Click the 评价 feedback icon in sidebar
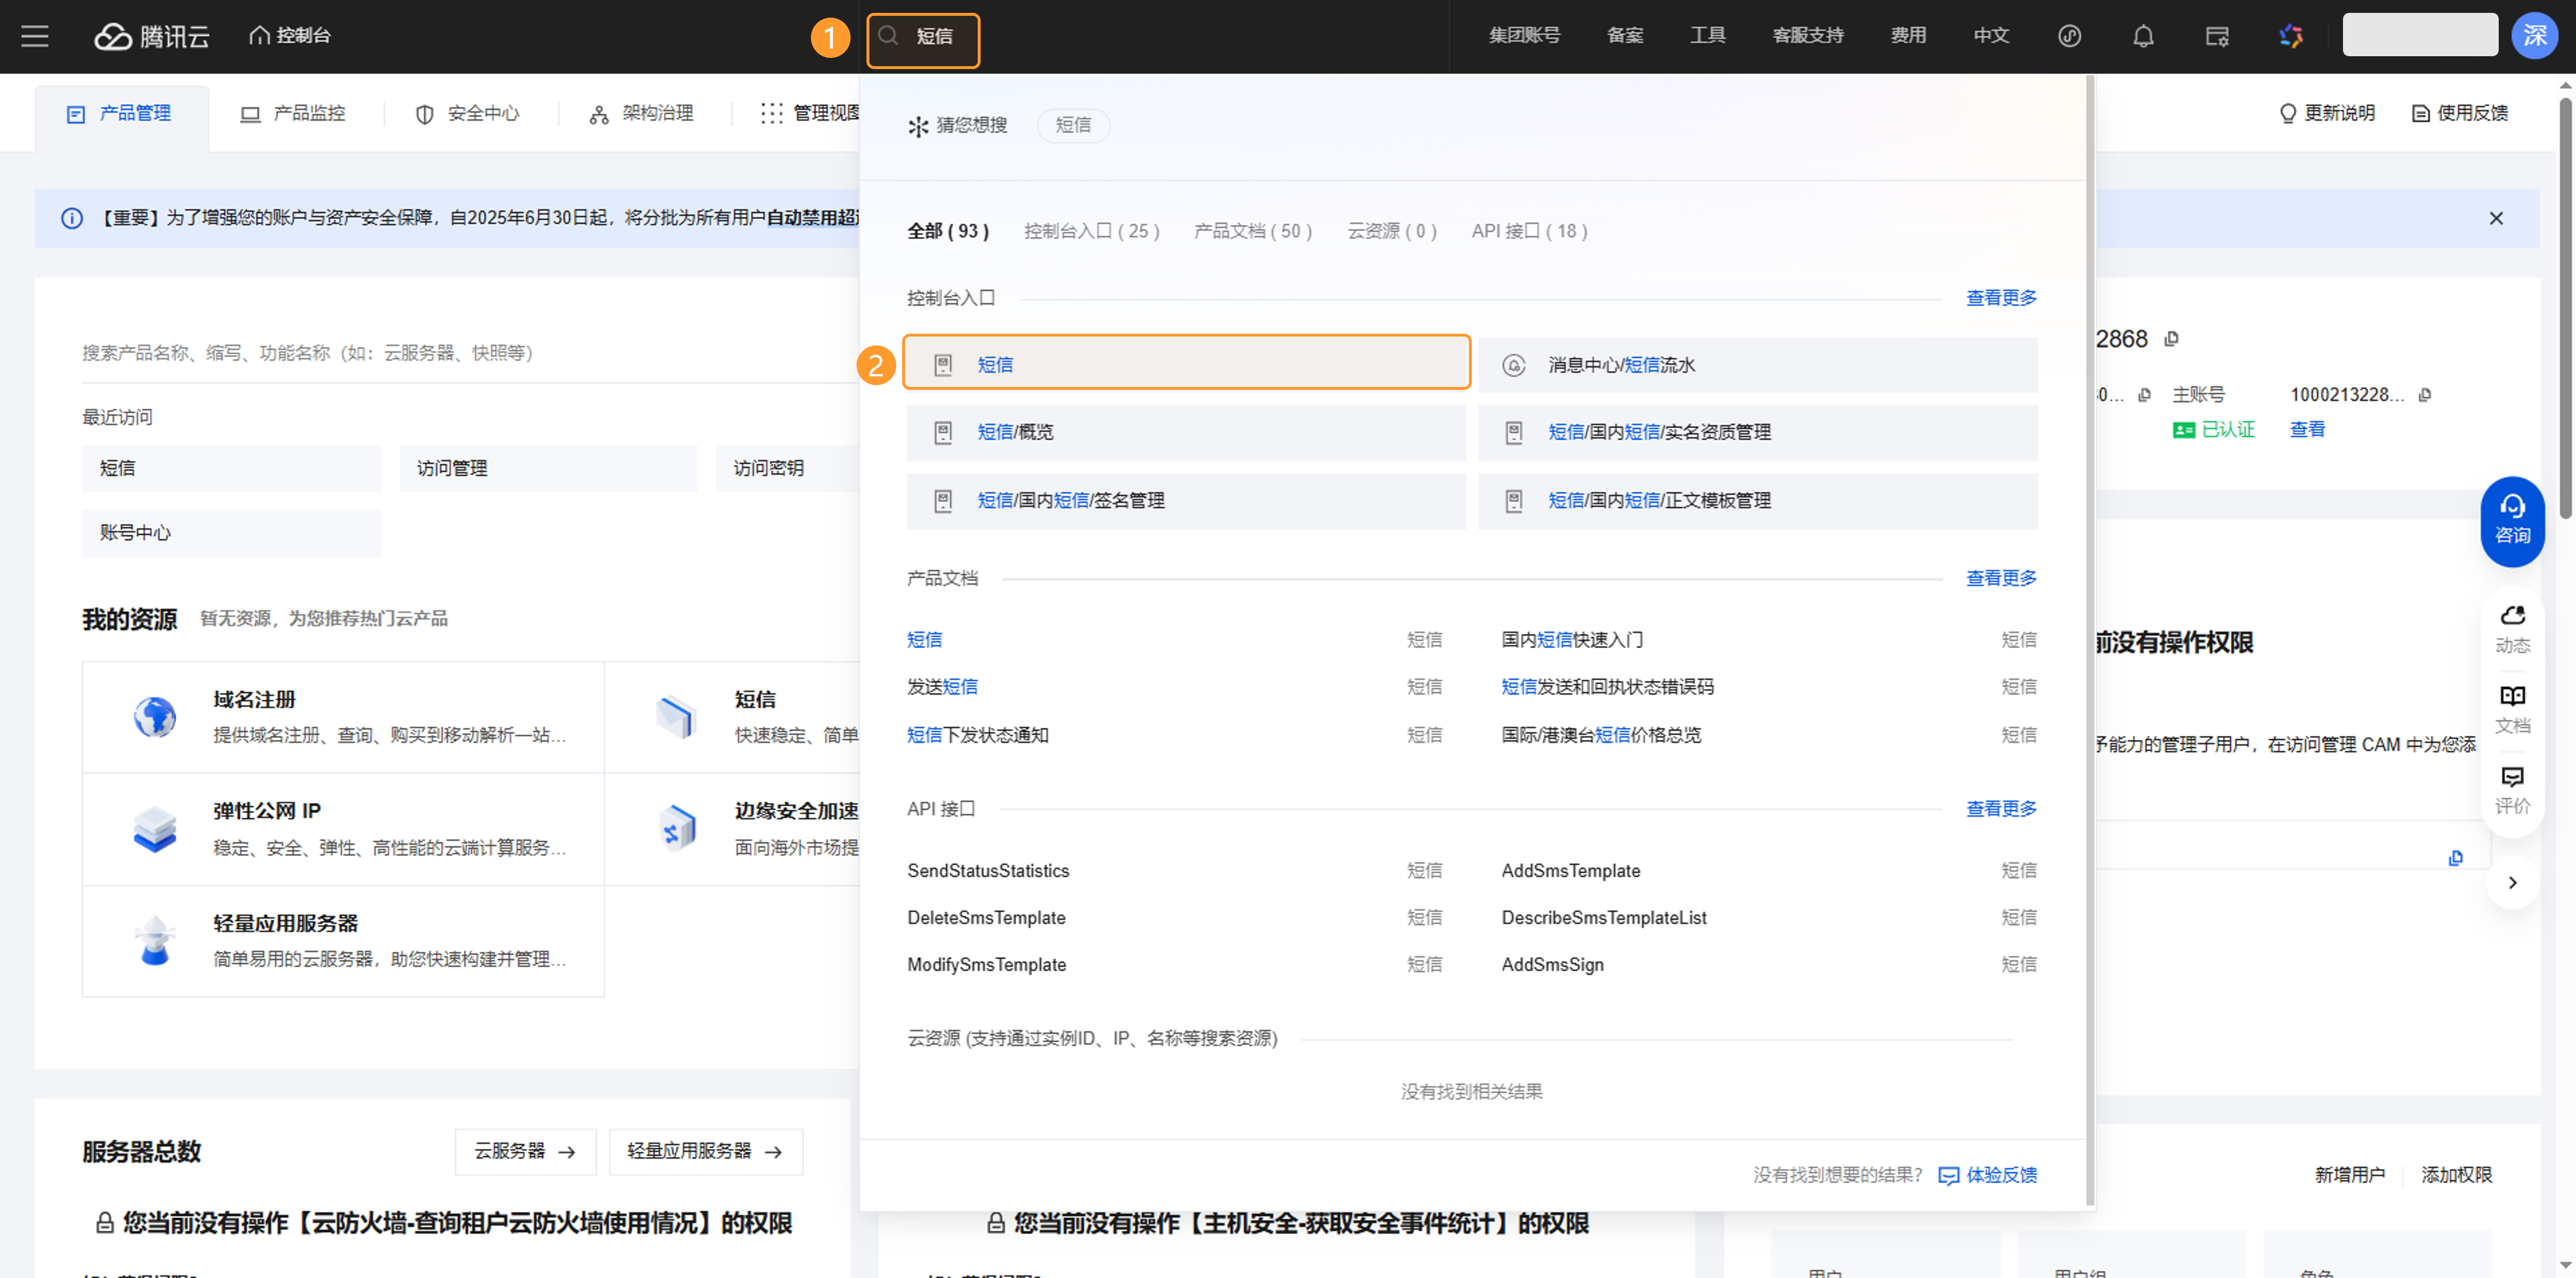This screenshot has width=2576, height=1278. pos(2511,789)
